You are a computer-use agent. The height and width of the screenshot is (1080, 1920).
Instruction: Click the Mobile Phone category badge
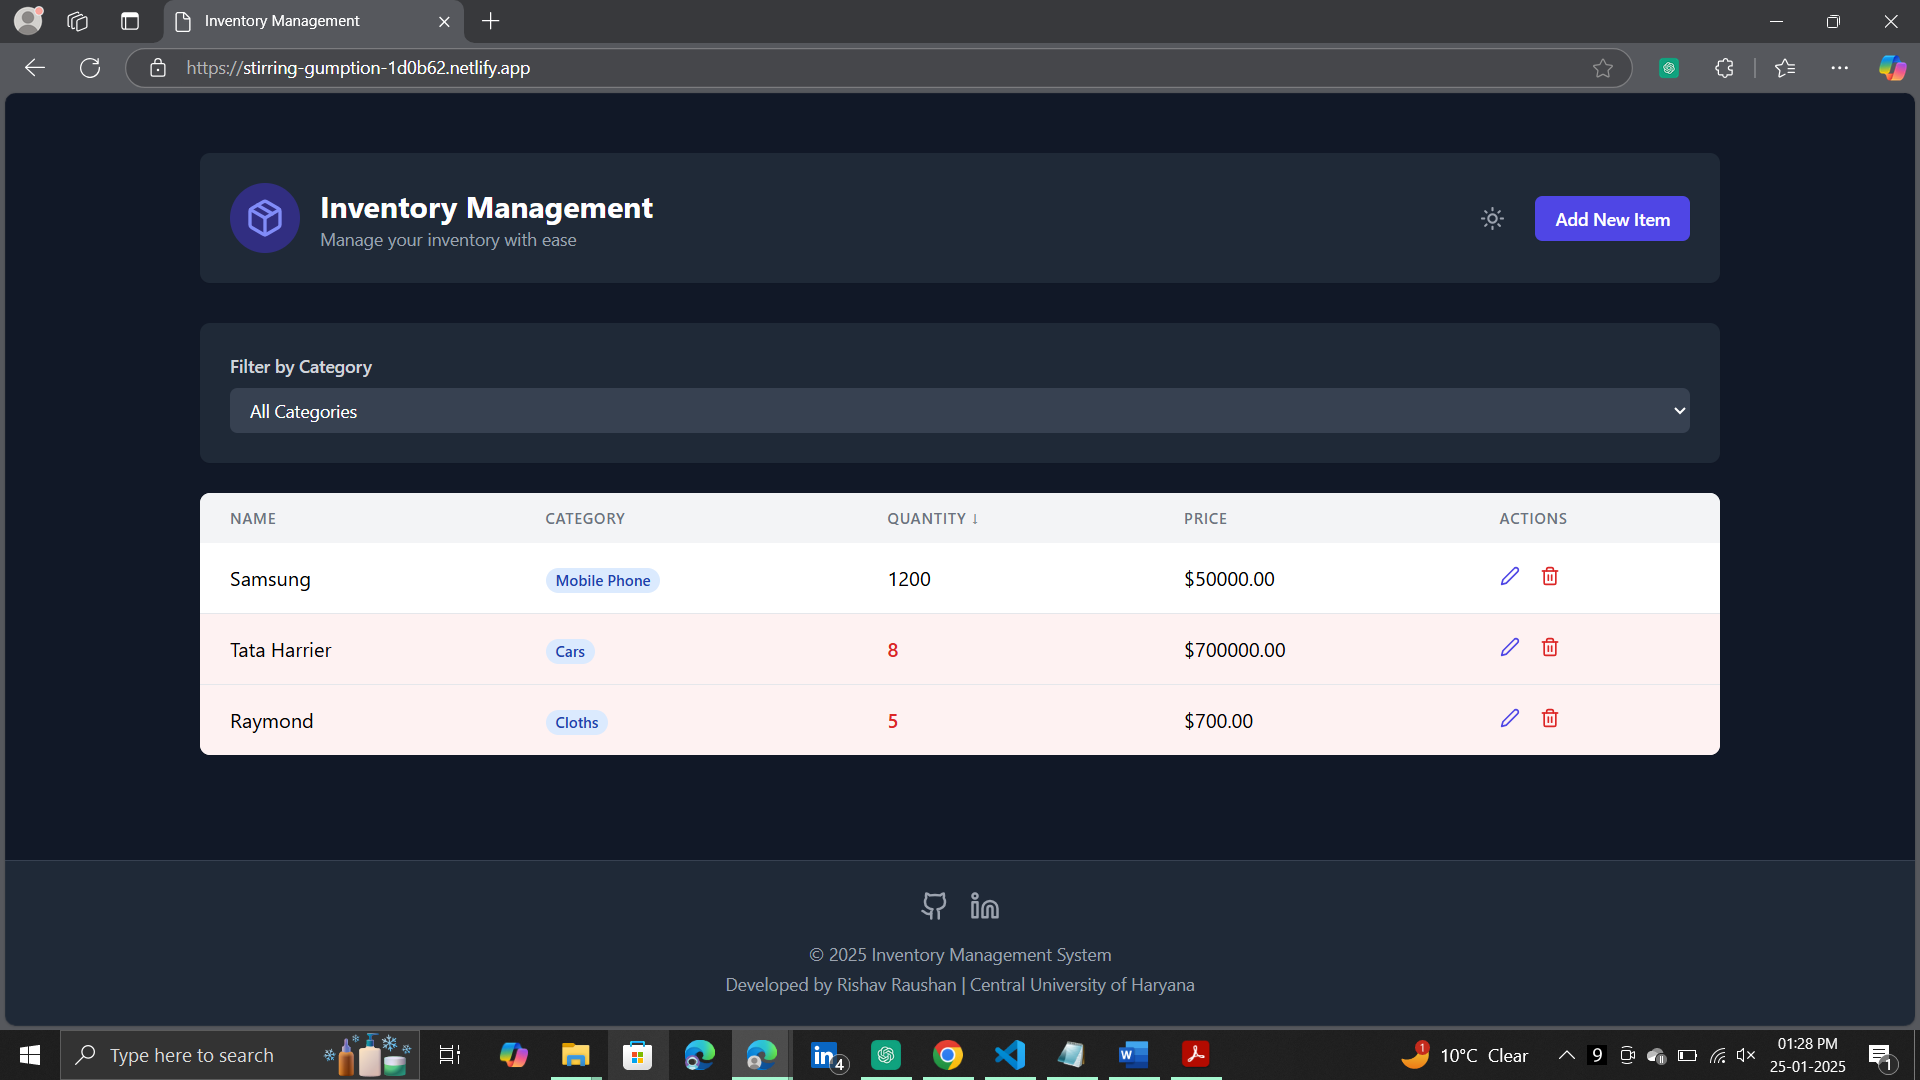pos(602,580)
